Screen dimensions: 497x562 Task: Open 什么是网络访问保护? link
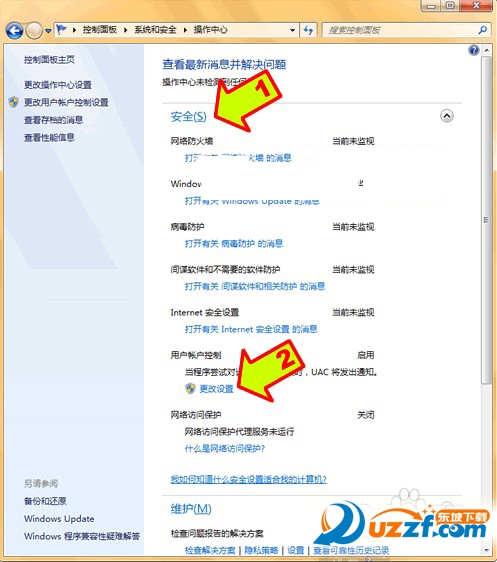pyautogui.click(x=225, y=448)
